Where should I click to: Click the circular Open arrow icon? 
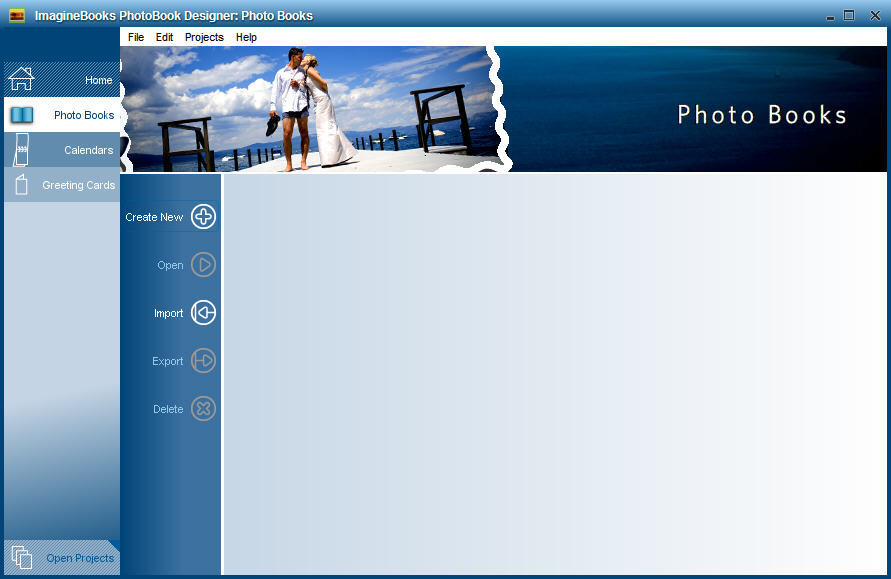[x=201, y=264]
